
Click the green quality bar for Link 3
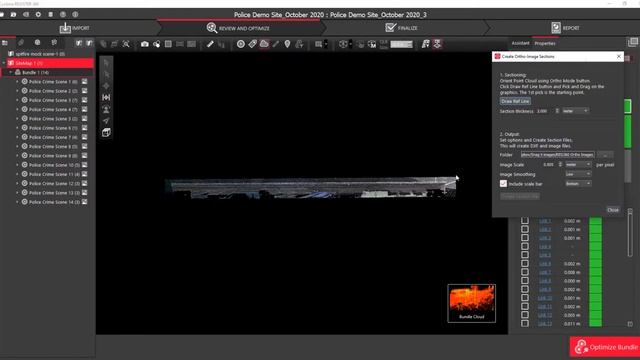click(595, 238)
